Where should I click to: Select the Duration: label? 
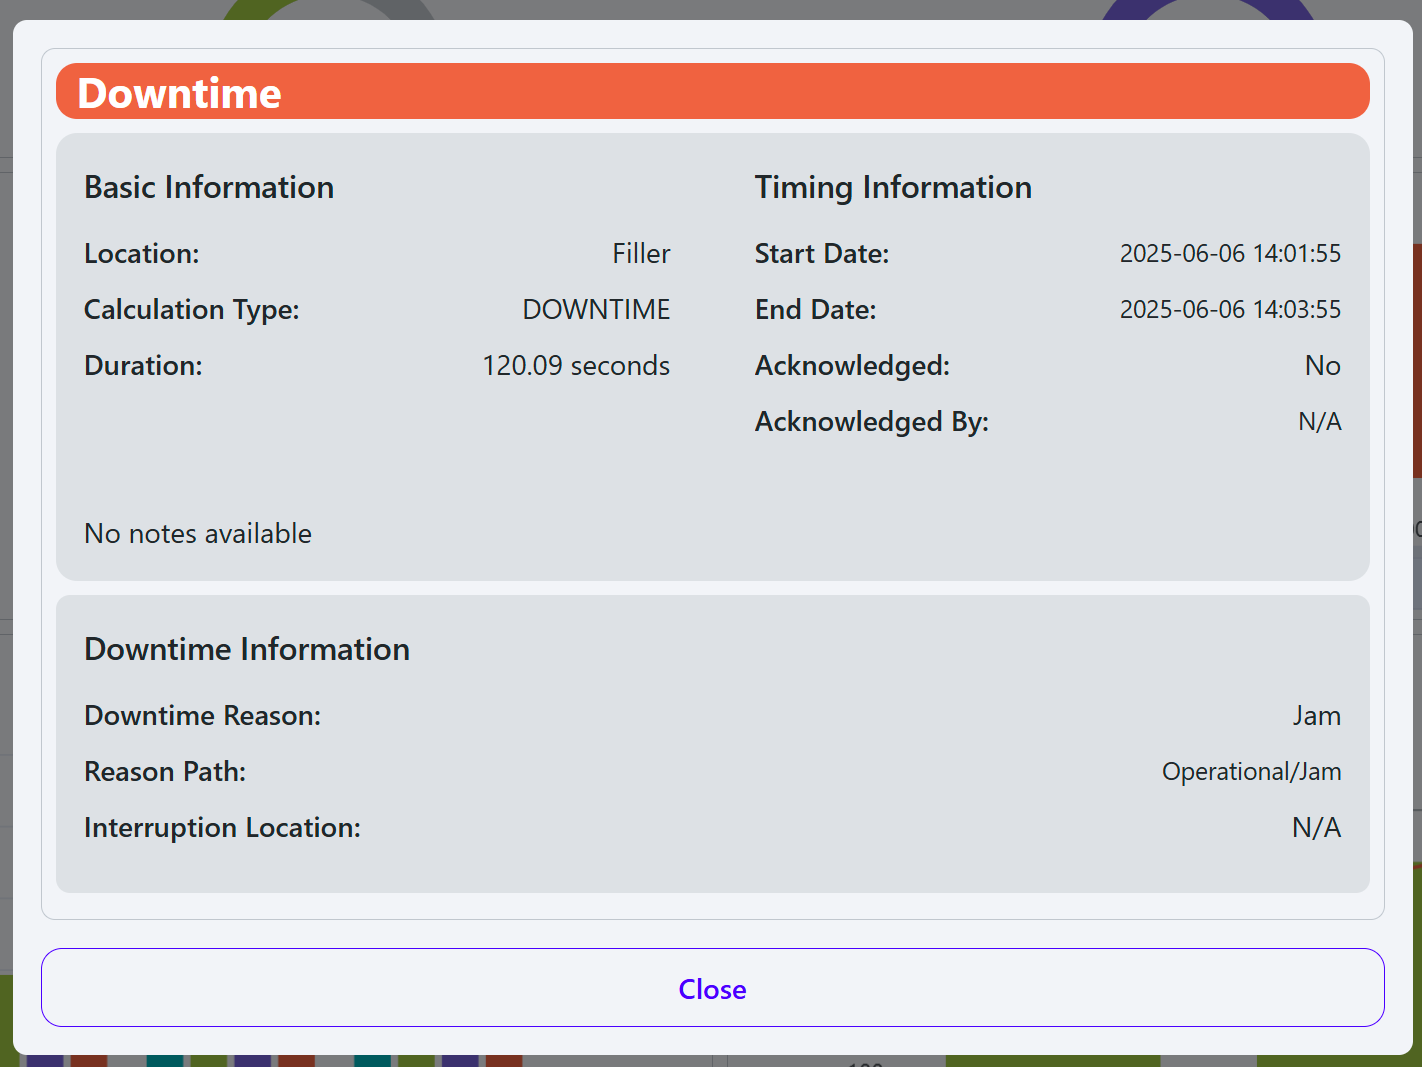point(143,366)
